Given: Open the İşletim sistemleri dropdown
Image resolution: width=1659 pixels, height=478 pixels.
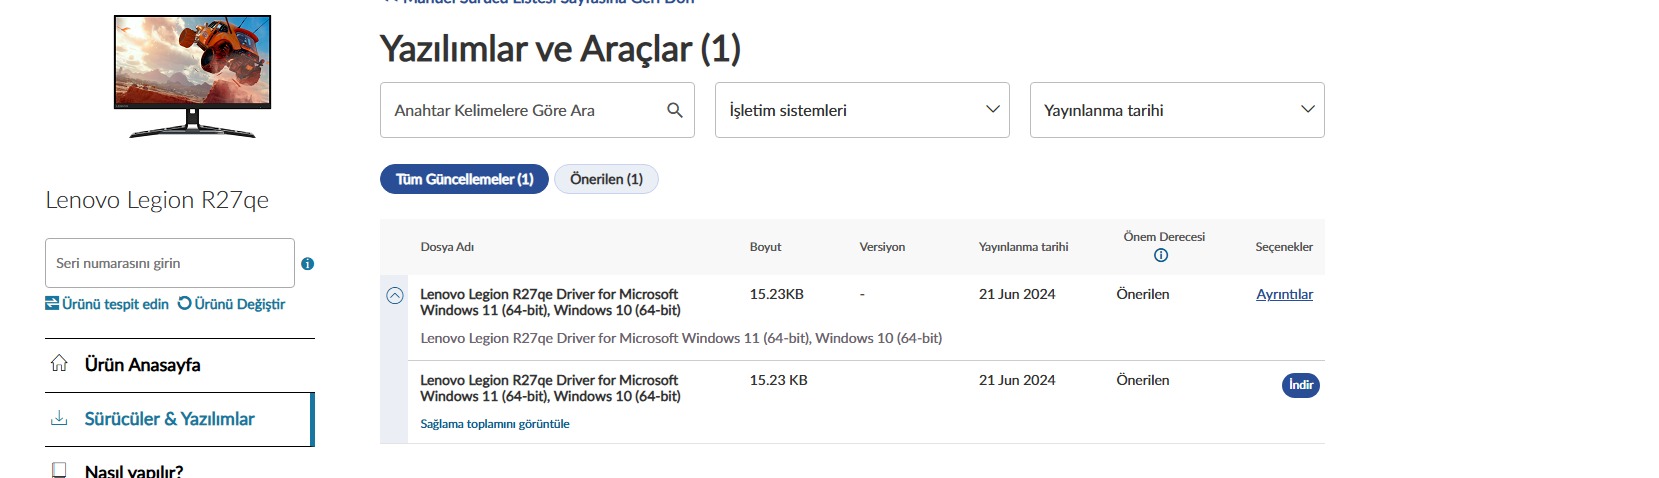Looking at the screenshot, I should [862, 110].
